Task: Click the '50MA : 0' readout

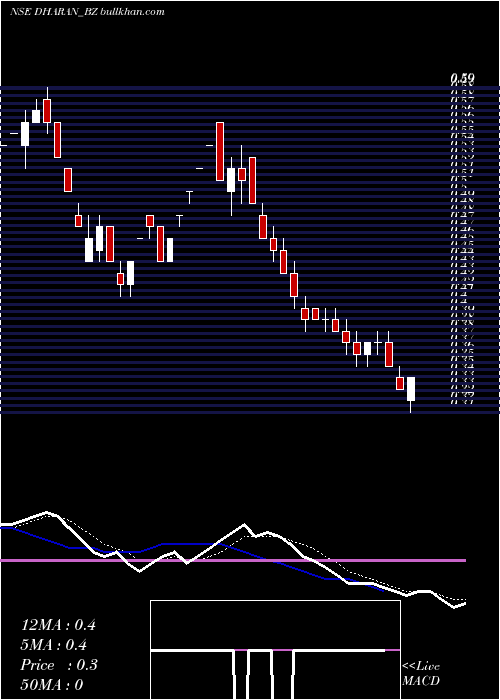Action: pos(52,685)
